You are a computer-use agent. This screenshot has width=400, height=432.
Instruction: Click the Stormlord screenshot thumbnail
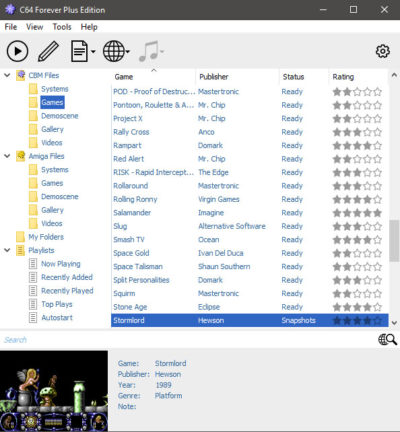coord(54,391)
